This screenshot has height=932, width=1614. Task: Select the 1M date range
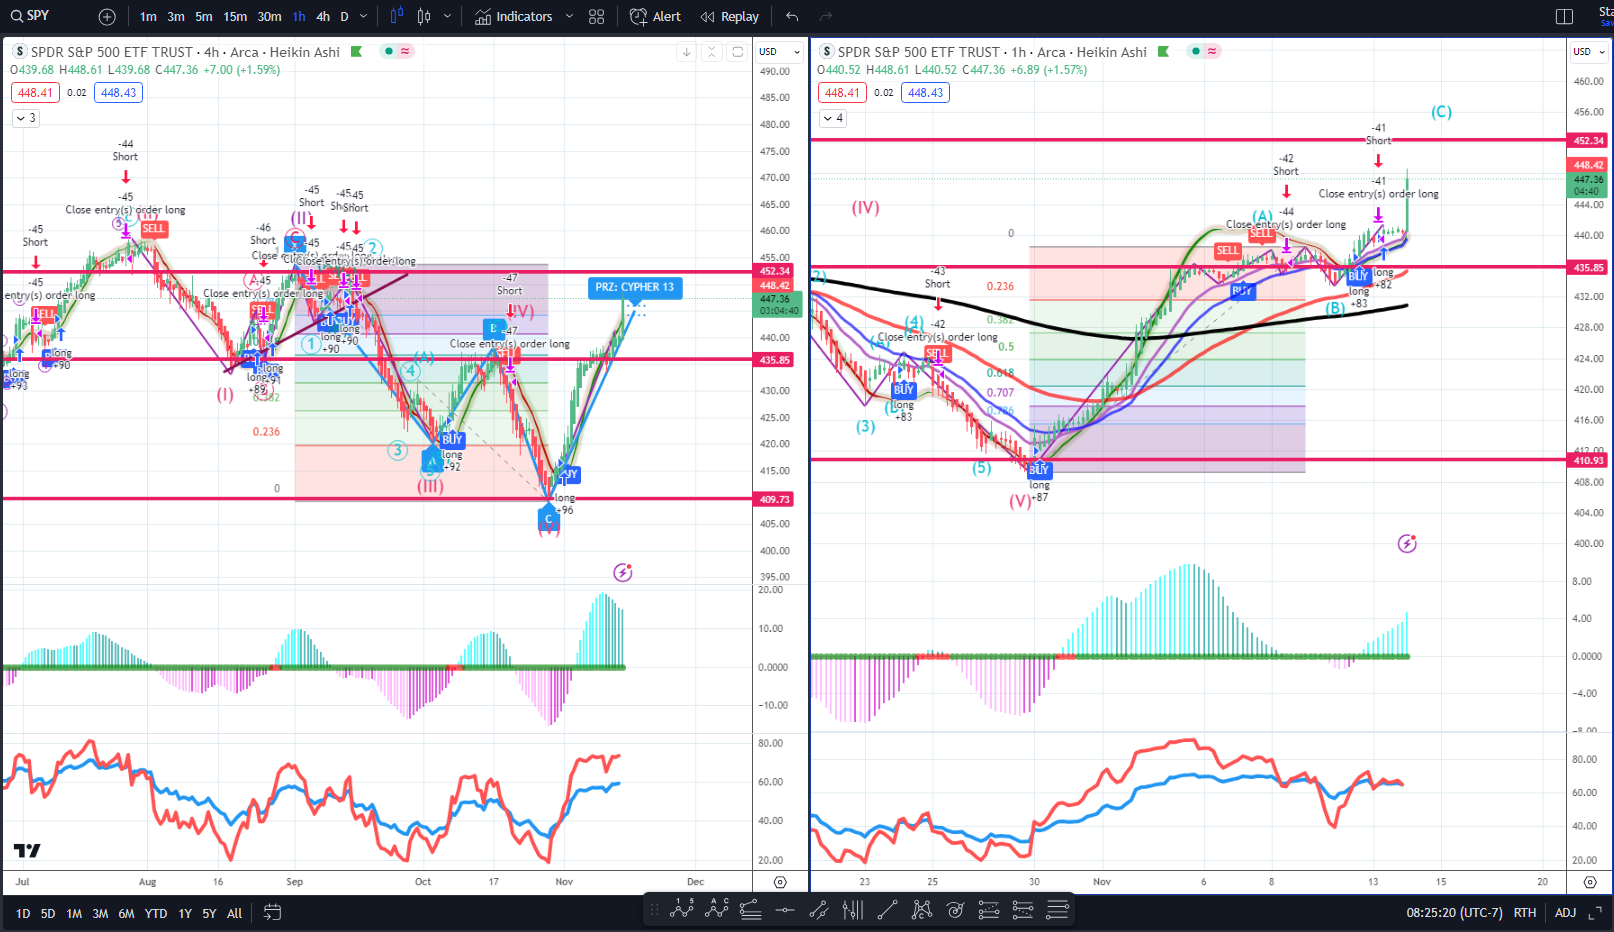(x=74, y=914)
